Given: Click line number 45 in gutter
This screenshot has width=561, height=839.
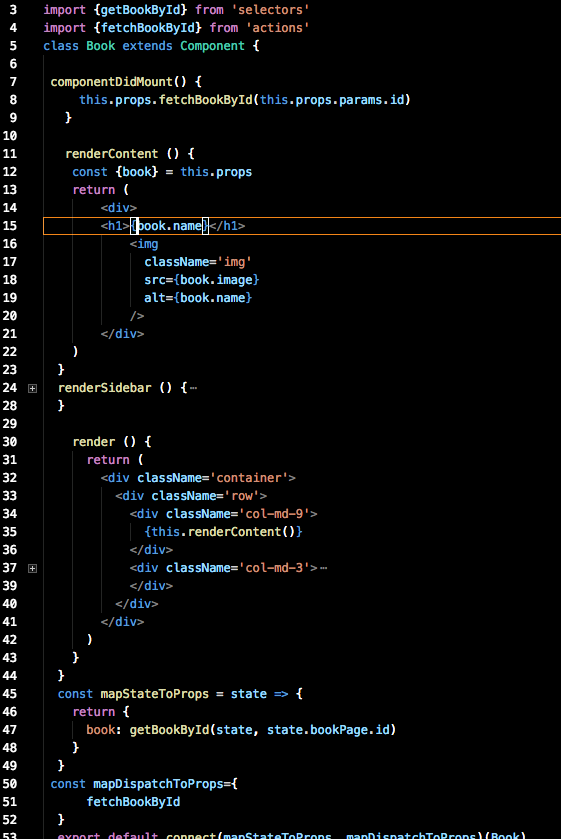Looking at the screenshot, I should coord(10,694).
